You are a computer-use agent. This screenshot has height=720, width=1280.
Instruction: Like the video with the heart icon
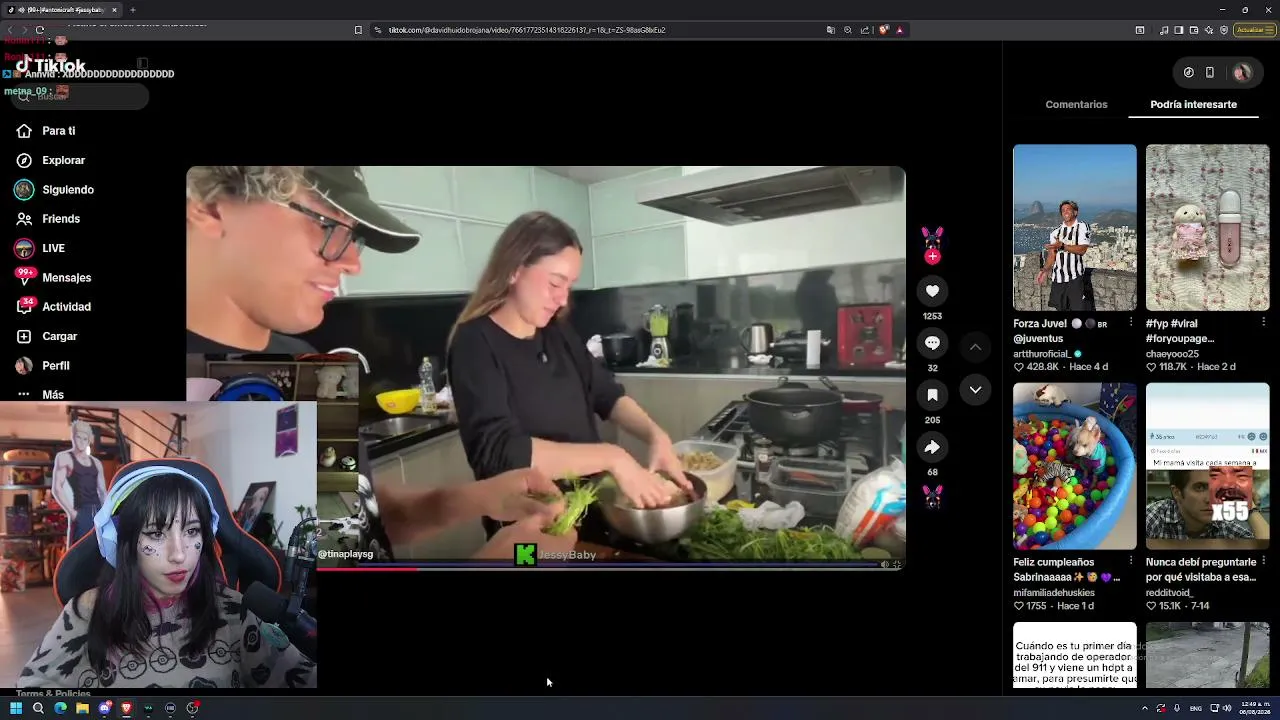tap(932, 291)
